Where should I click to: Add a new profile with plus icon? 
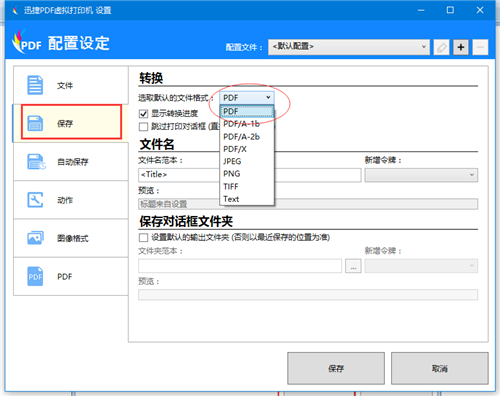461,47
